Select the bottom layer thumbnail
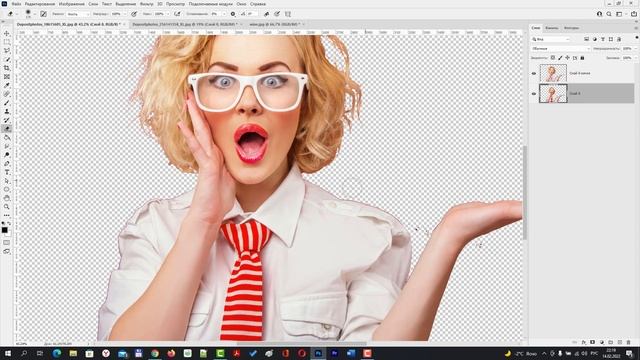The width and height of the screenshot is (640, 360). tap(553, 93)
